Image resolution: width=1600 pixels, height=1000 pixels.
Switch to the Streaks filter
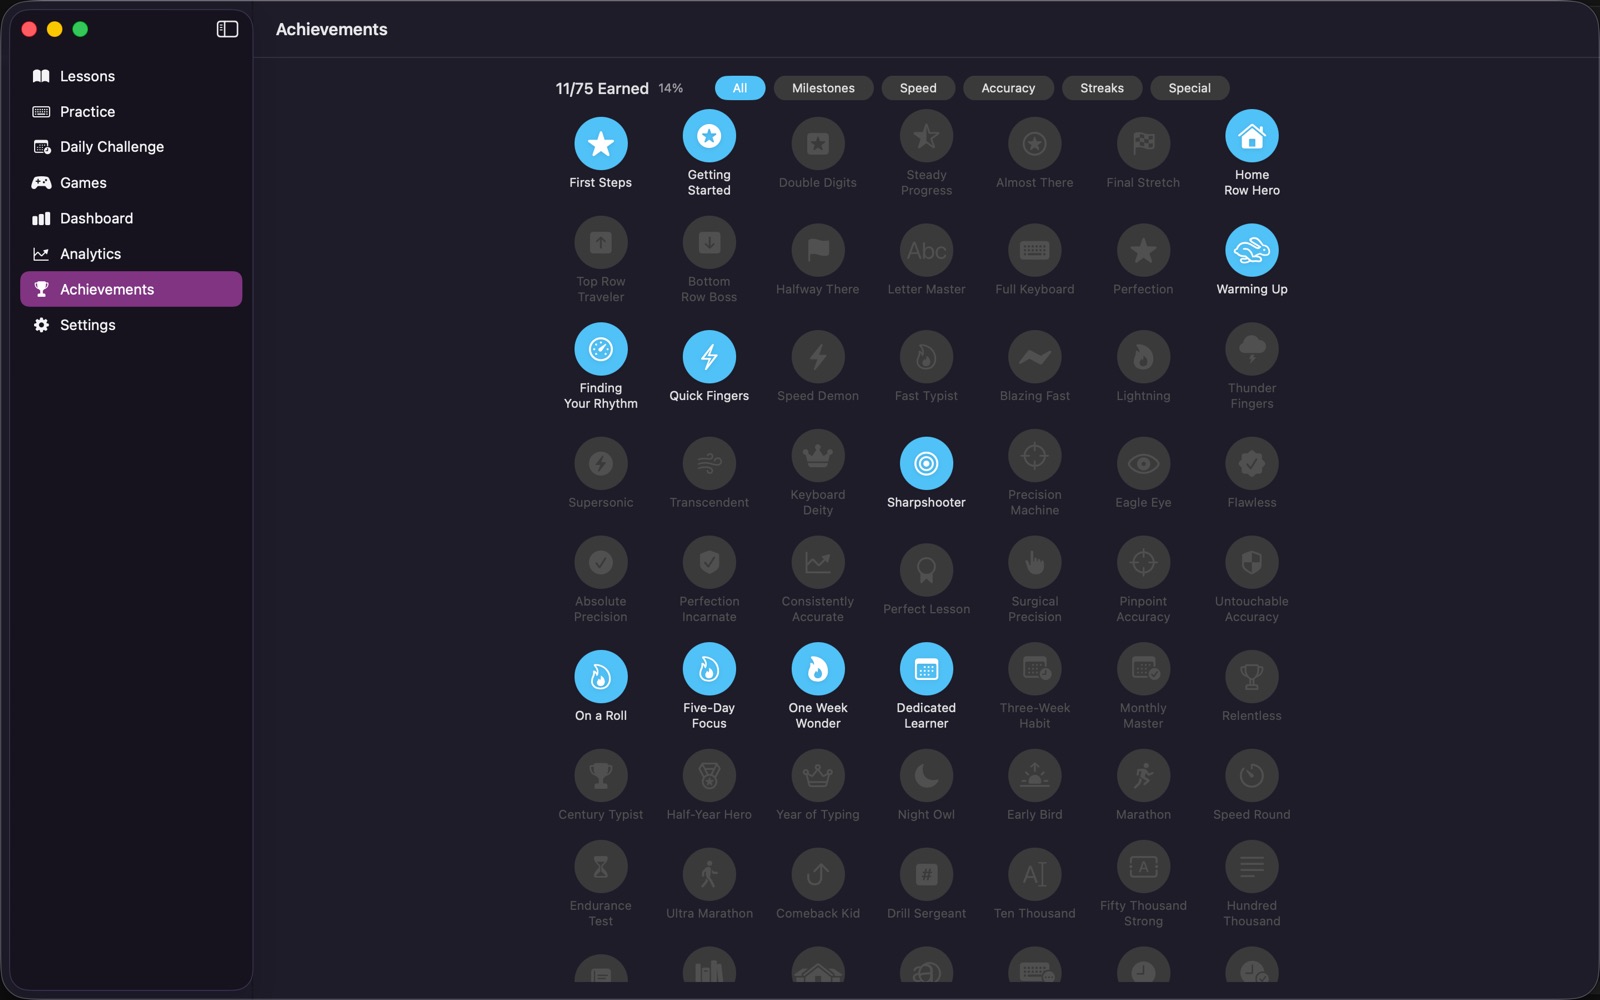coord(1101,88)
